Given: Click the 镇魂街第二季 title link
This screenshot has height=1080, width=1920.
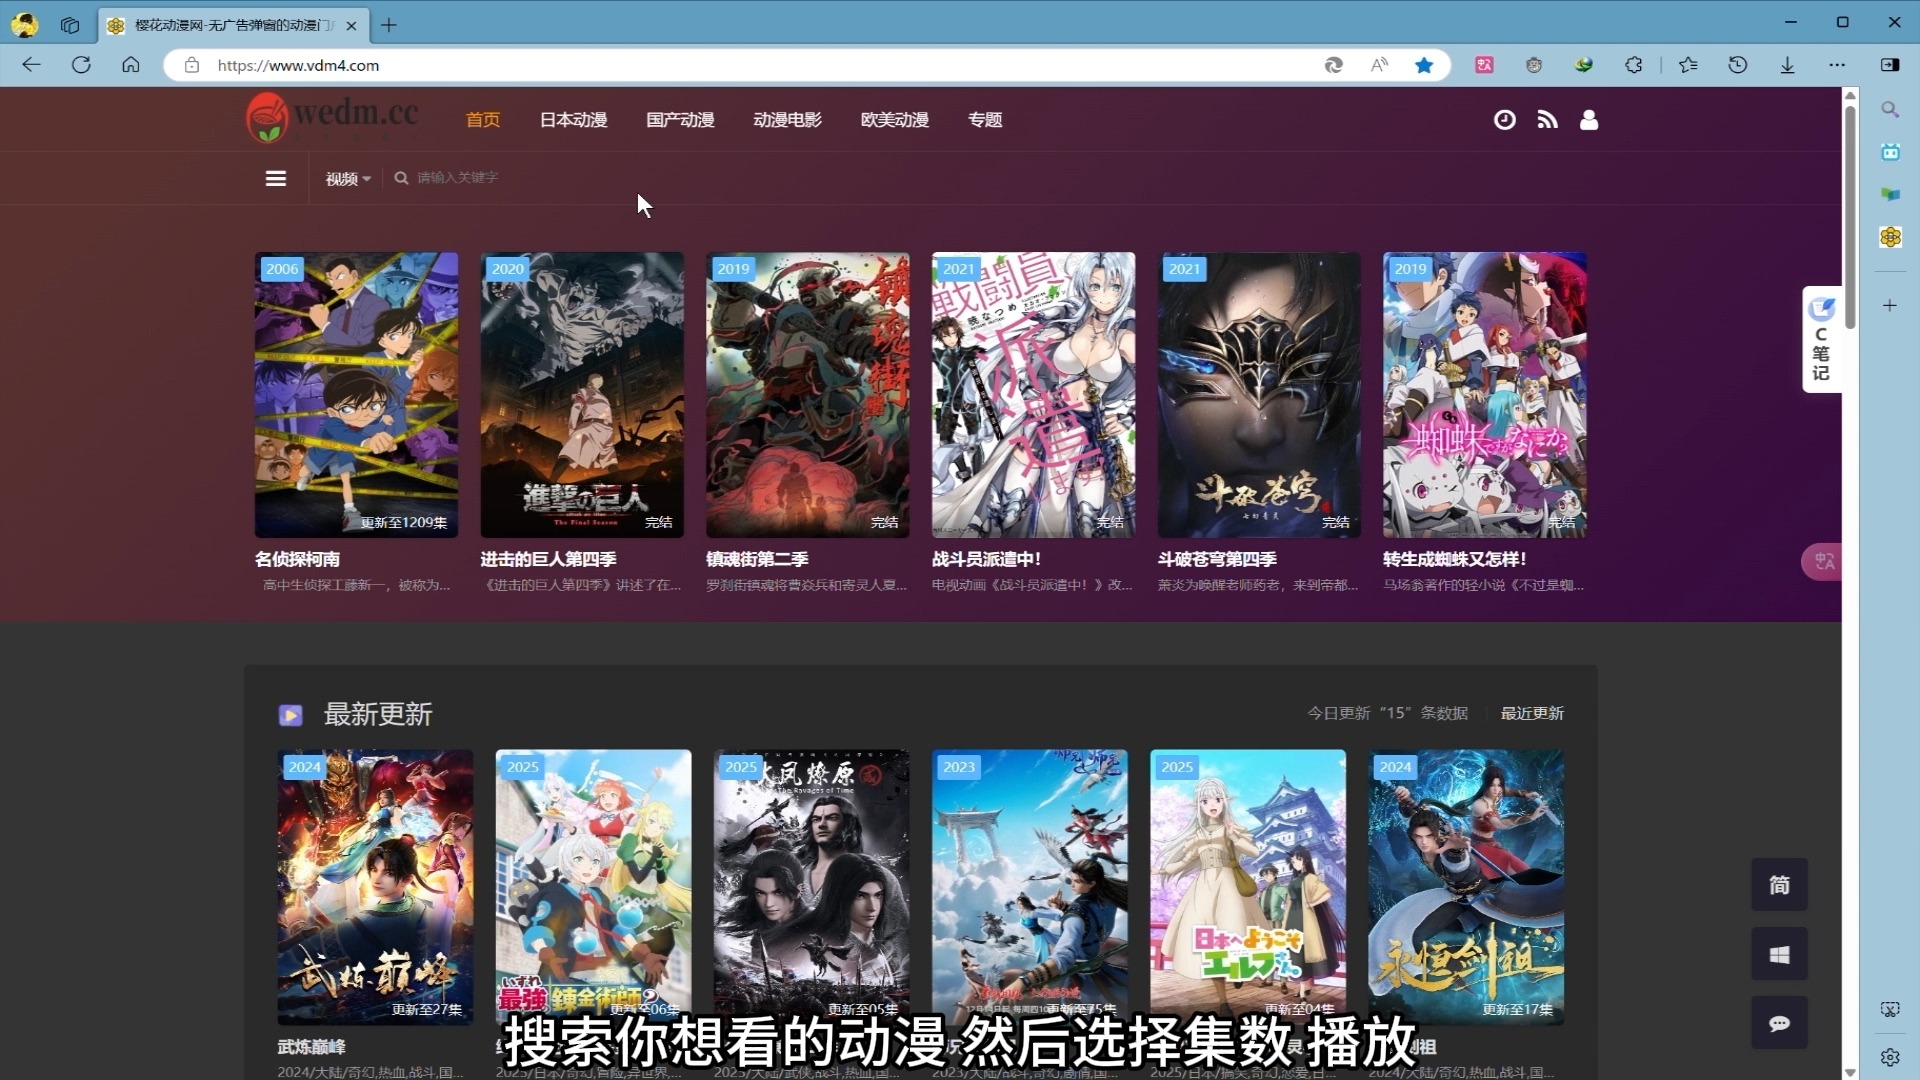Looking at the screenshot, I should coord(757,559).
